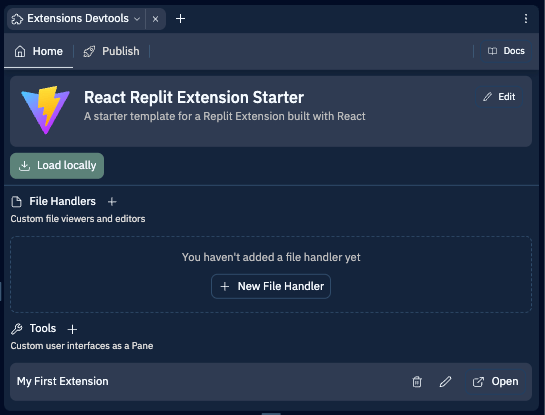The width and height of the screenshot is (545, 415).
Task: Click the Tools section heading
Action: coord(43,328)
